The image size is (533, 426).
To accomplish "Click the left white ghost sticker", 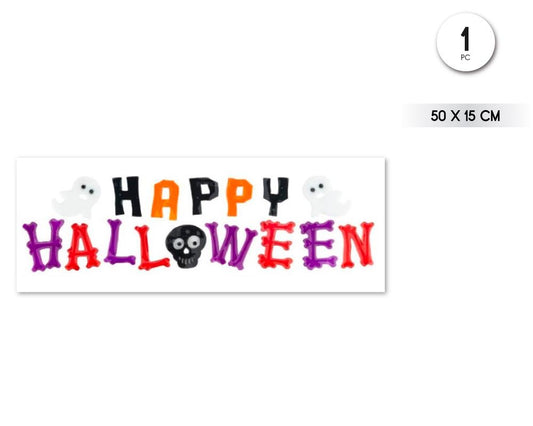I will pos(77,197).
